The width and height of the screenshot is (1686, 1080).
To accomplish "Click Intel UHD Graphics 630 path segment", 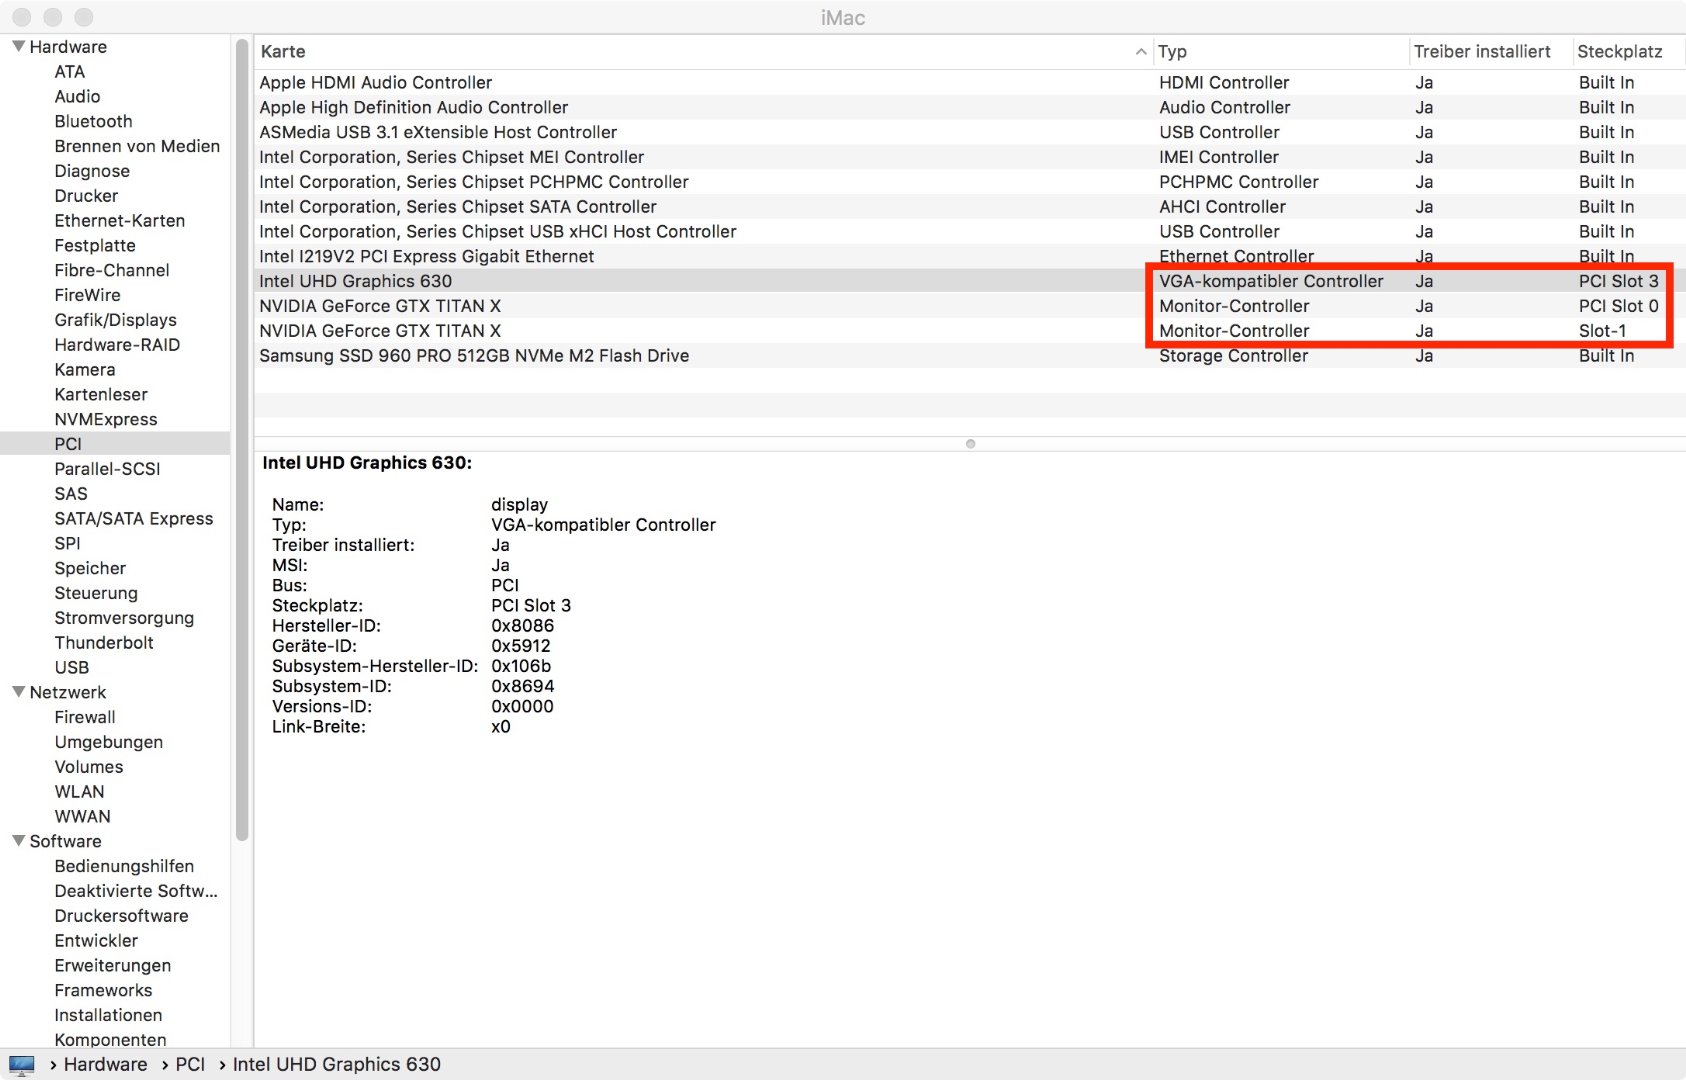I will tap(337, 1064).
